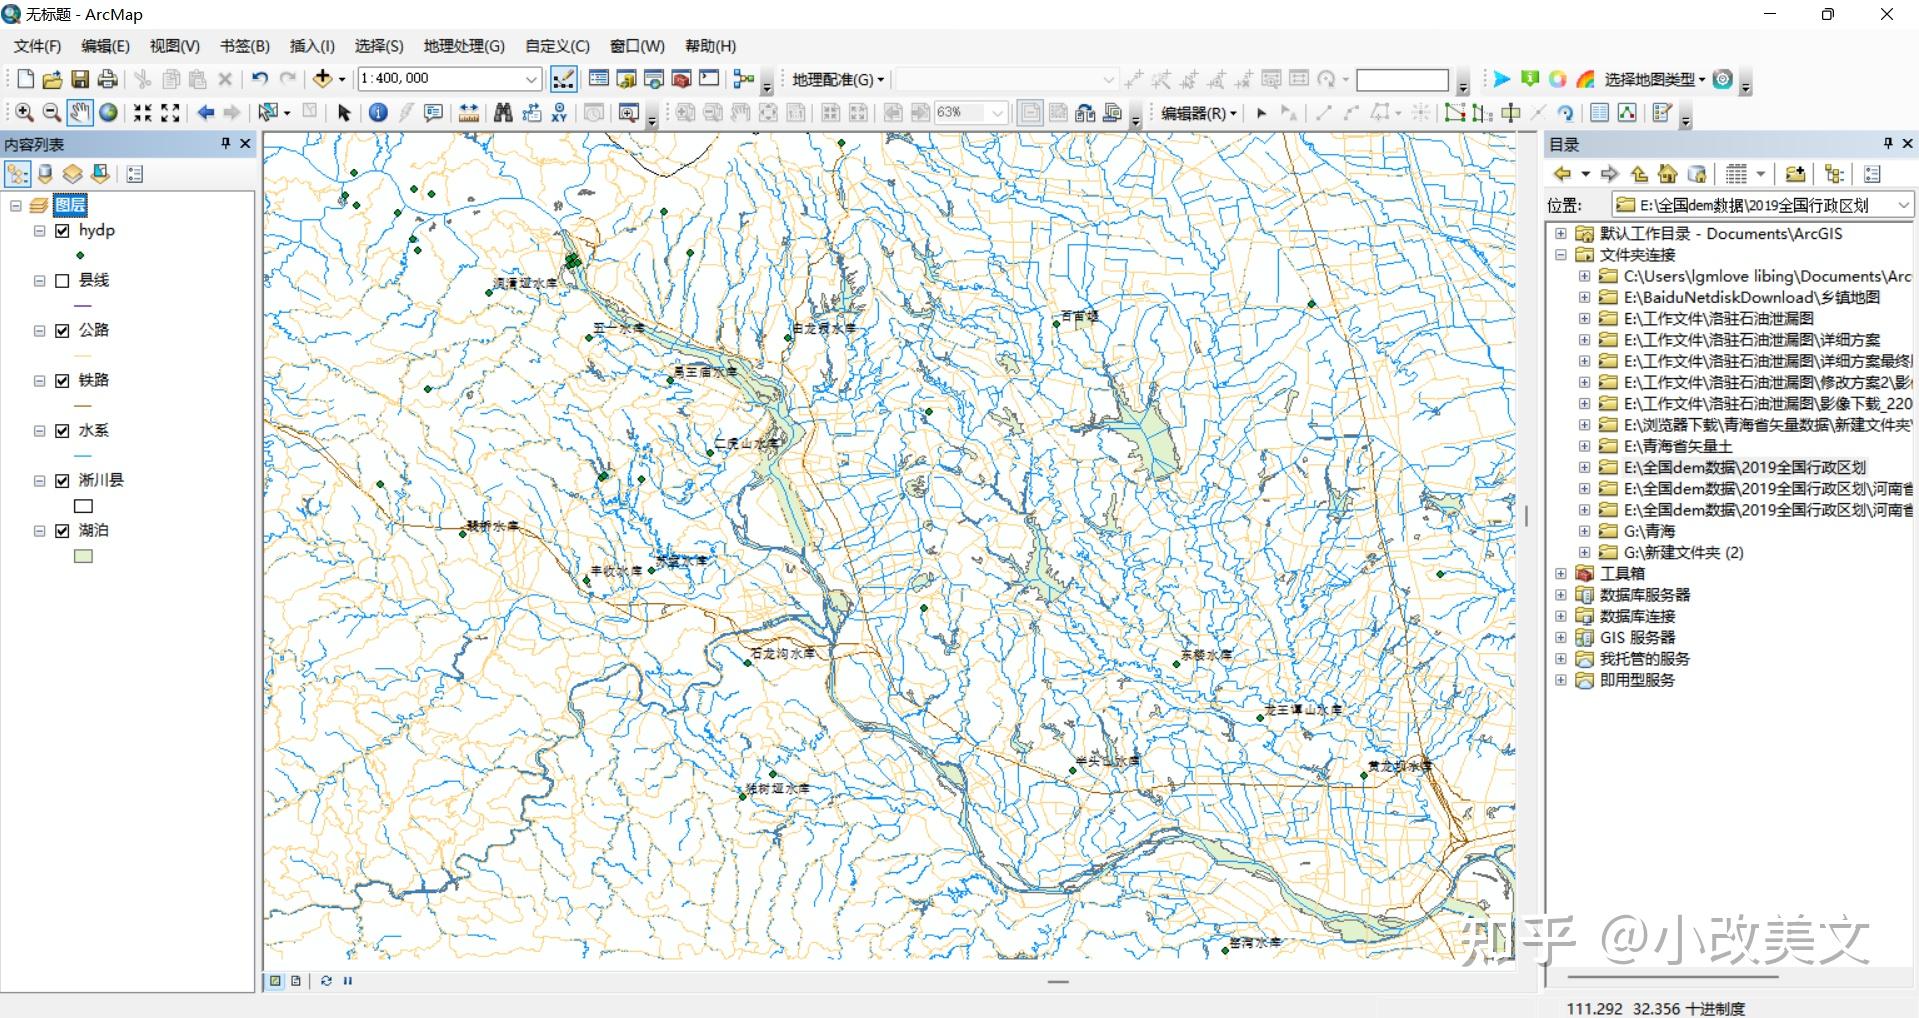Click the 湖泊 layer green symbol swatch
Viewport: 1919px width, 1018px height.
(84, 556)
